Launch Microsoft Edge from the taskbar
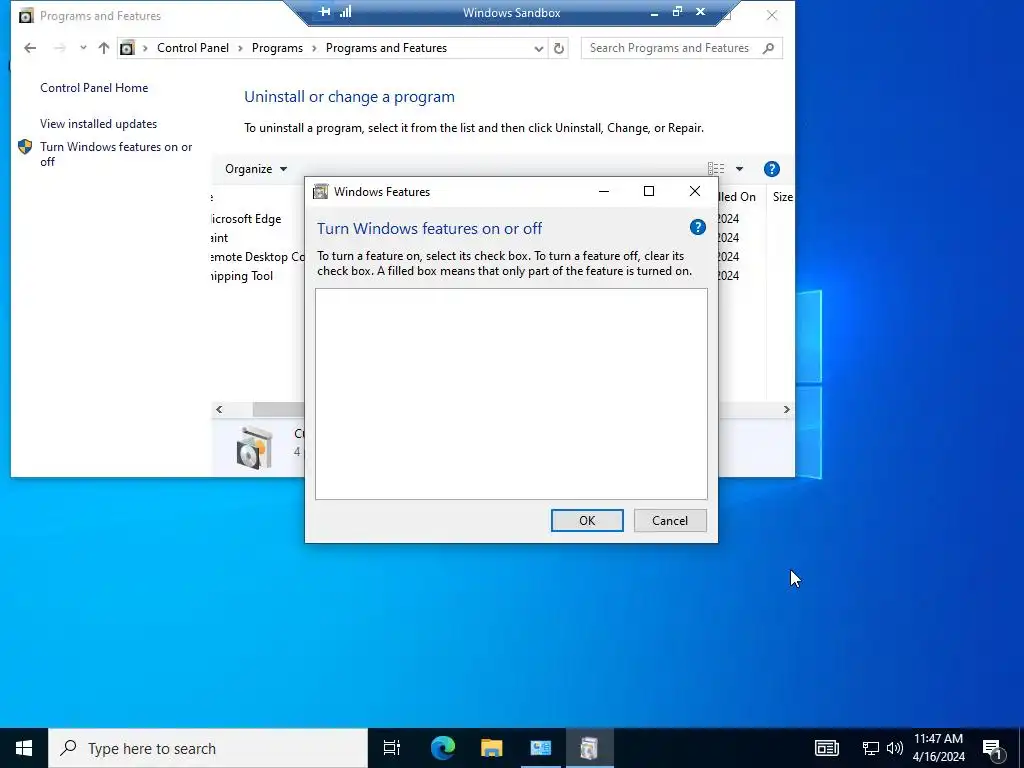Image resolution: width=1024 pixels, height=768 pixels. pos(442,748)
